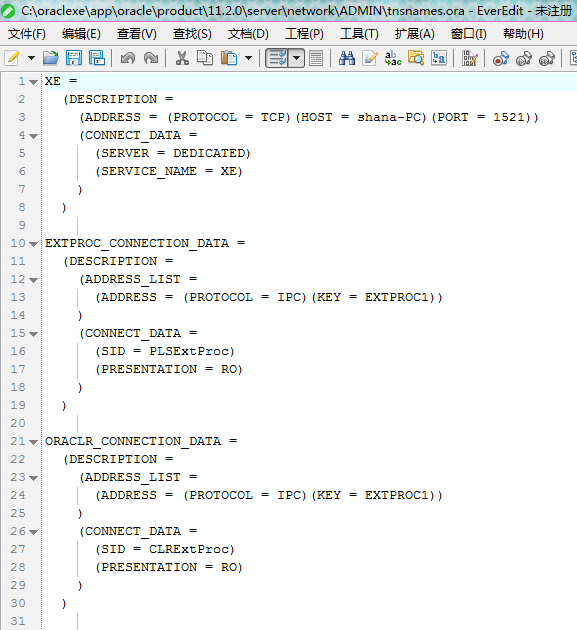Viewport: 577px width, 630px height.
Task: Collapse the EXTPROC_CONNECTION_DATA block at line 10
Action: coord(34,244)
